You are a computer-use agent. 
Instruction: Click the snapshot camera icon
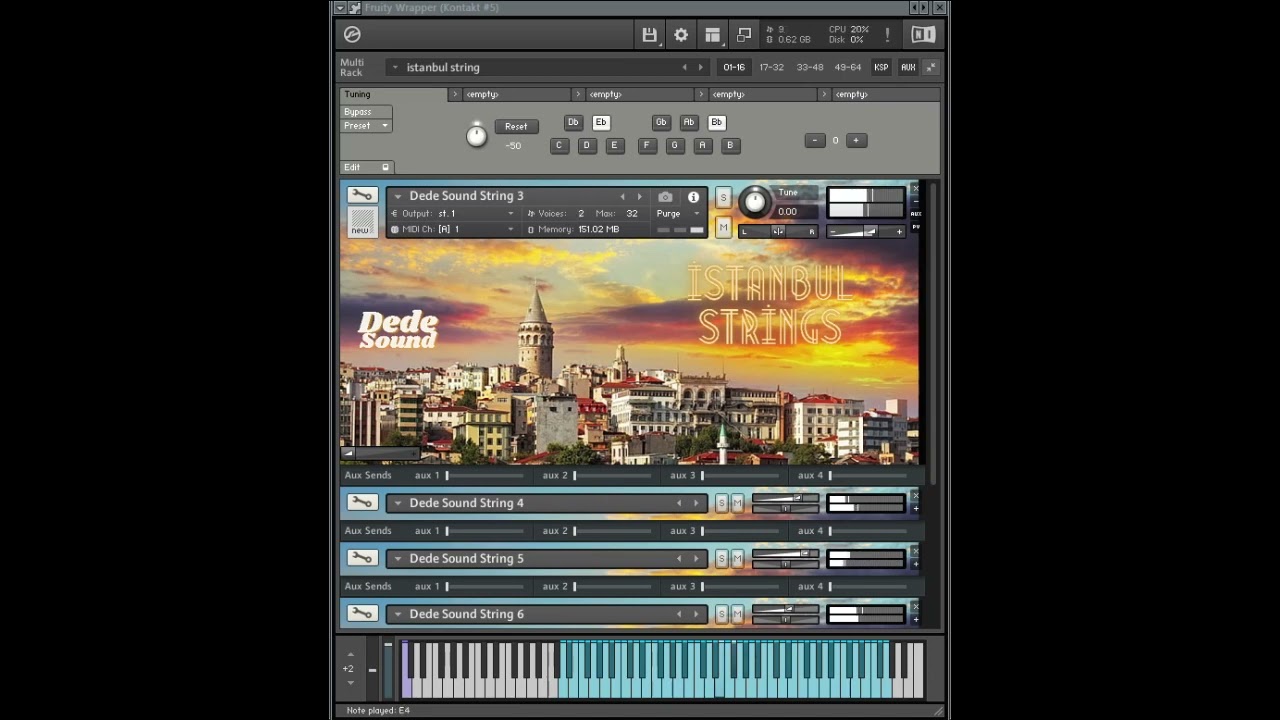(x=665, y=197)
